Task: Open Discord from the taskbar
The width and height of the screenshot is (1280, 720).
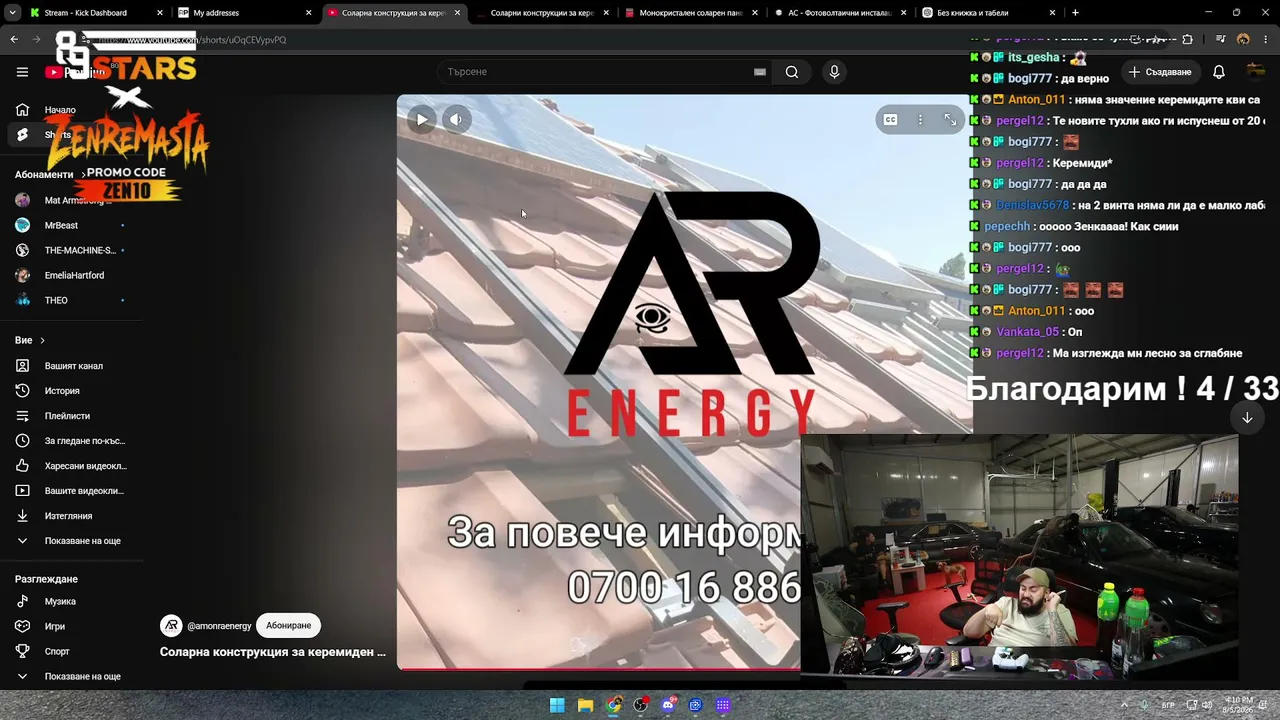Action: tap(668, 705)
